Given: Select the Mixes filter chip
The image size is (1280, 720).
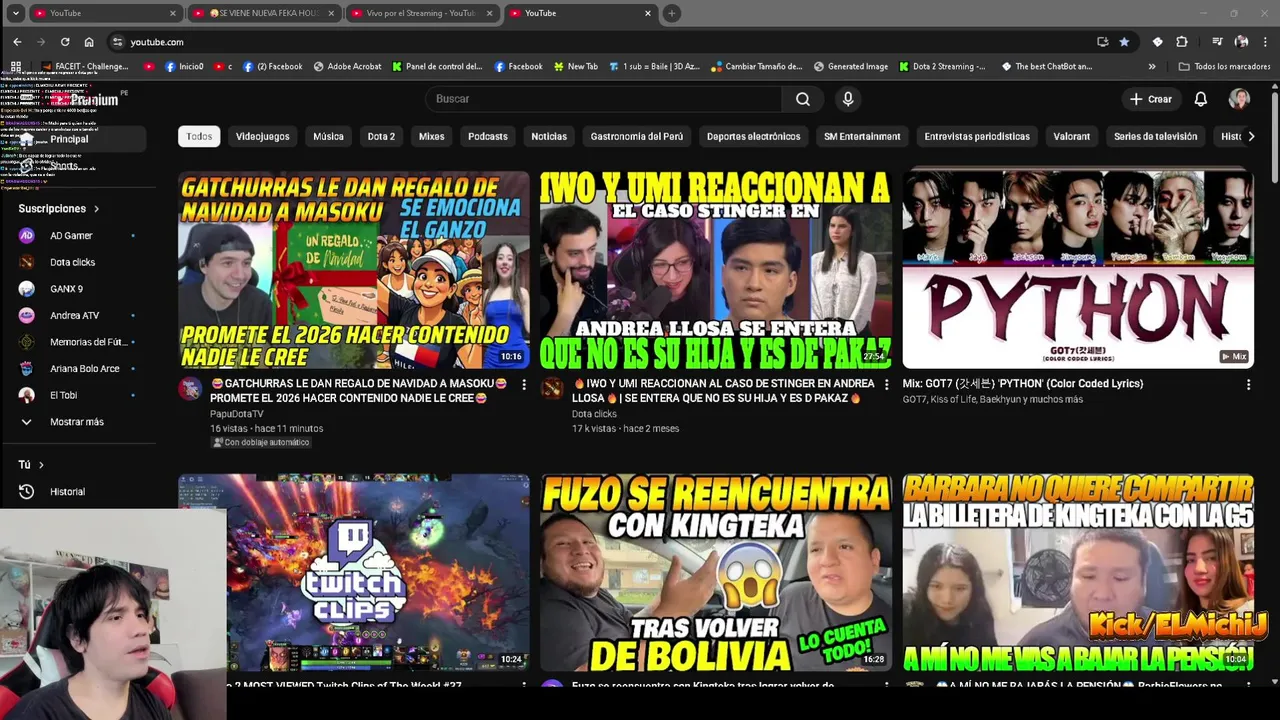Looking at the screenshot, I should coord(431,136).
